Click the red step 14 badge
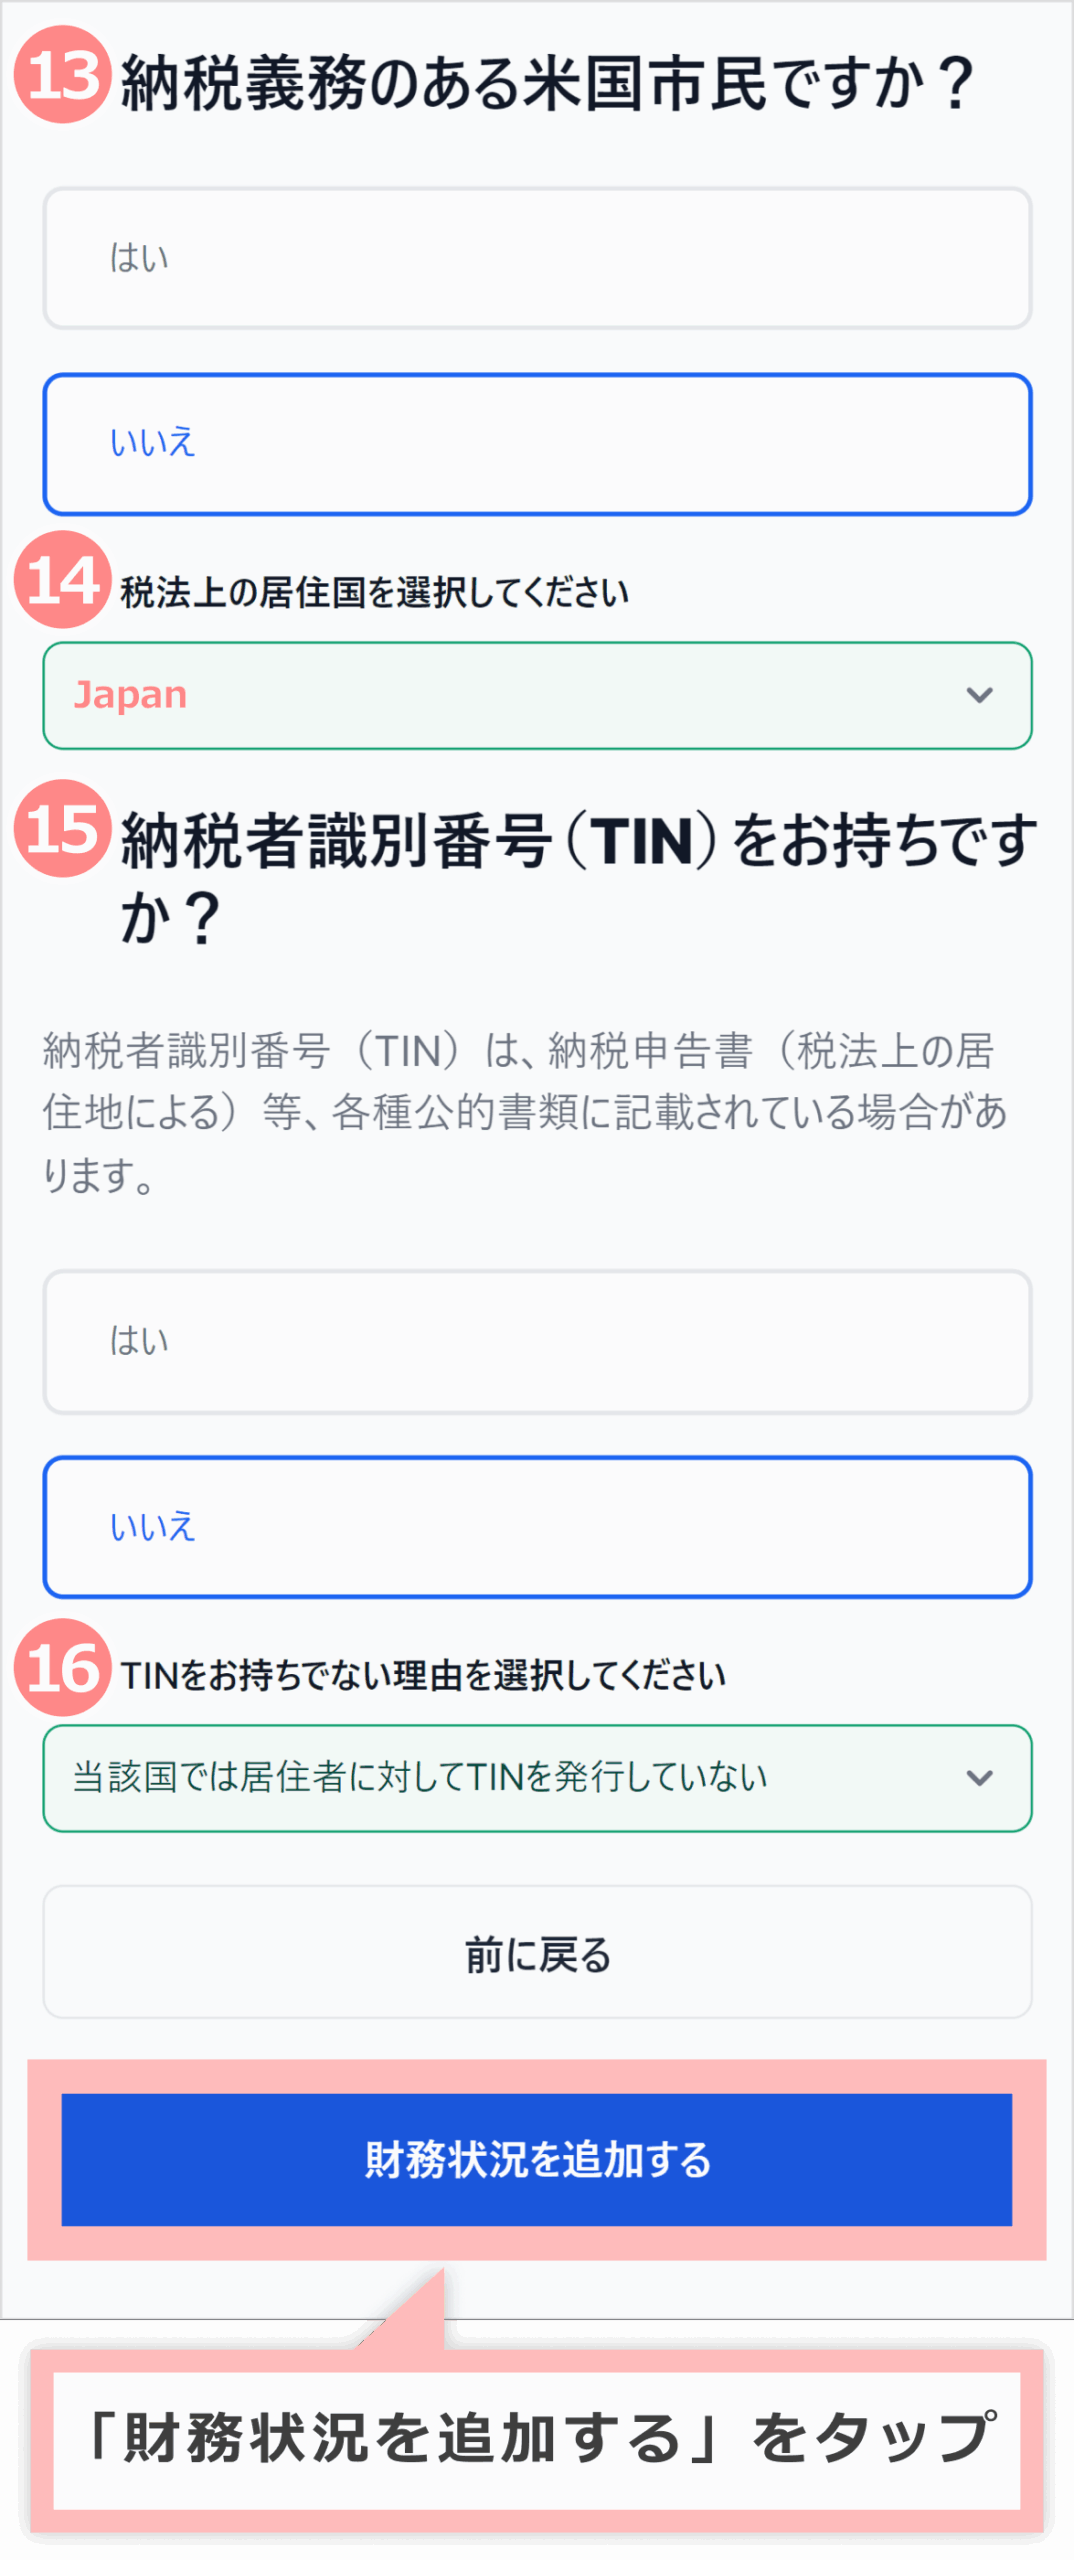 point(62,580)
